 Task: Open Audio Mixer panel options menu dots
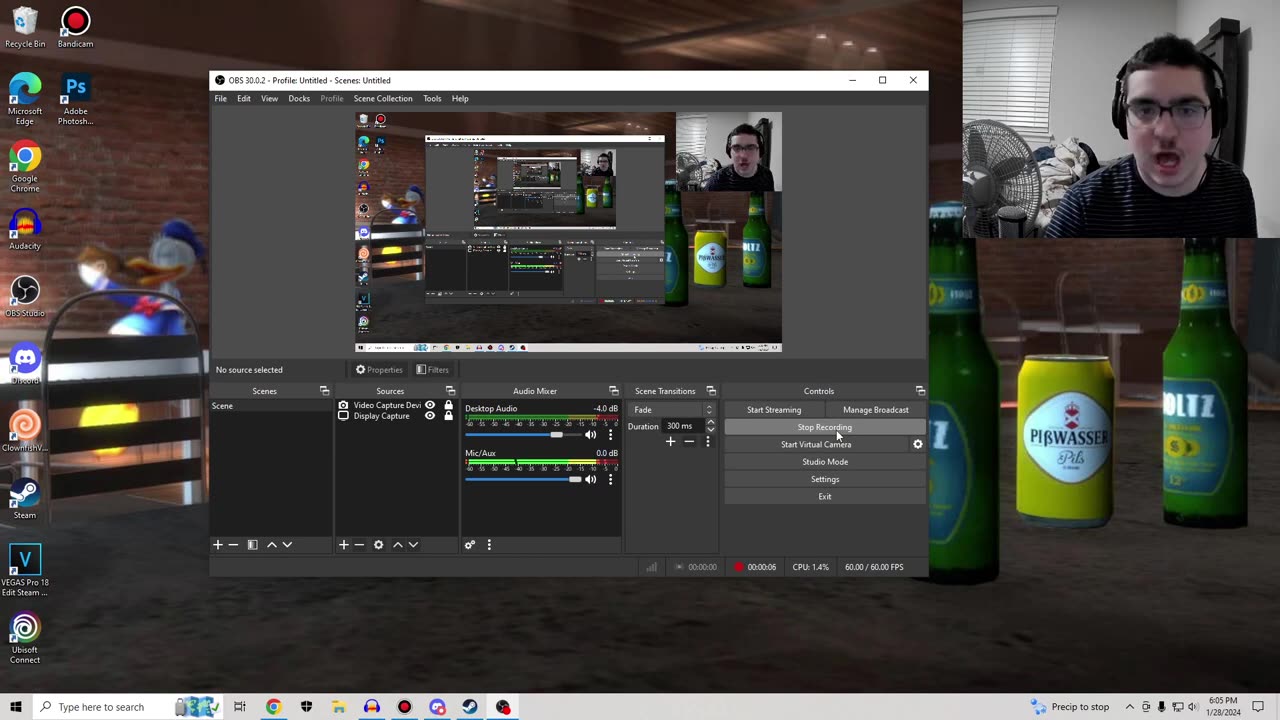pyautogui.click(x=489, y=545)
